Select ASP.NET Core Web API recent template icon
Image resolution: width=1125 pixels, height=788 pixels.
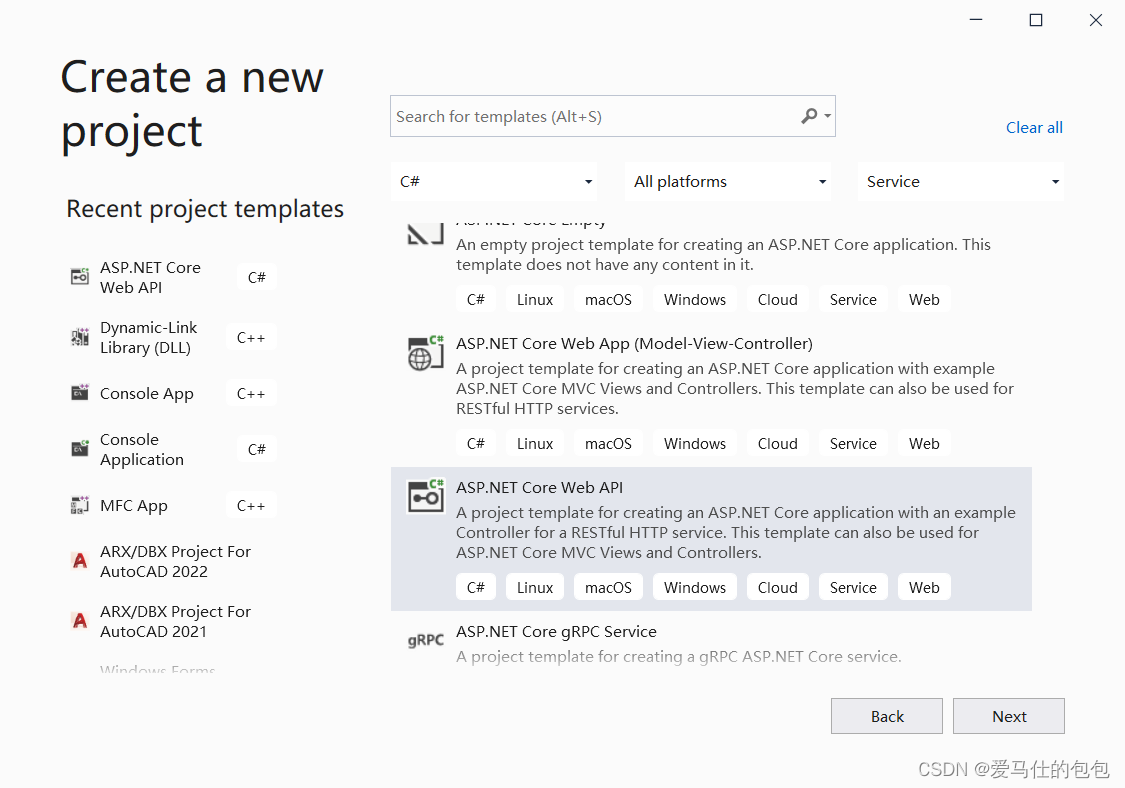(x=80, y=276)
